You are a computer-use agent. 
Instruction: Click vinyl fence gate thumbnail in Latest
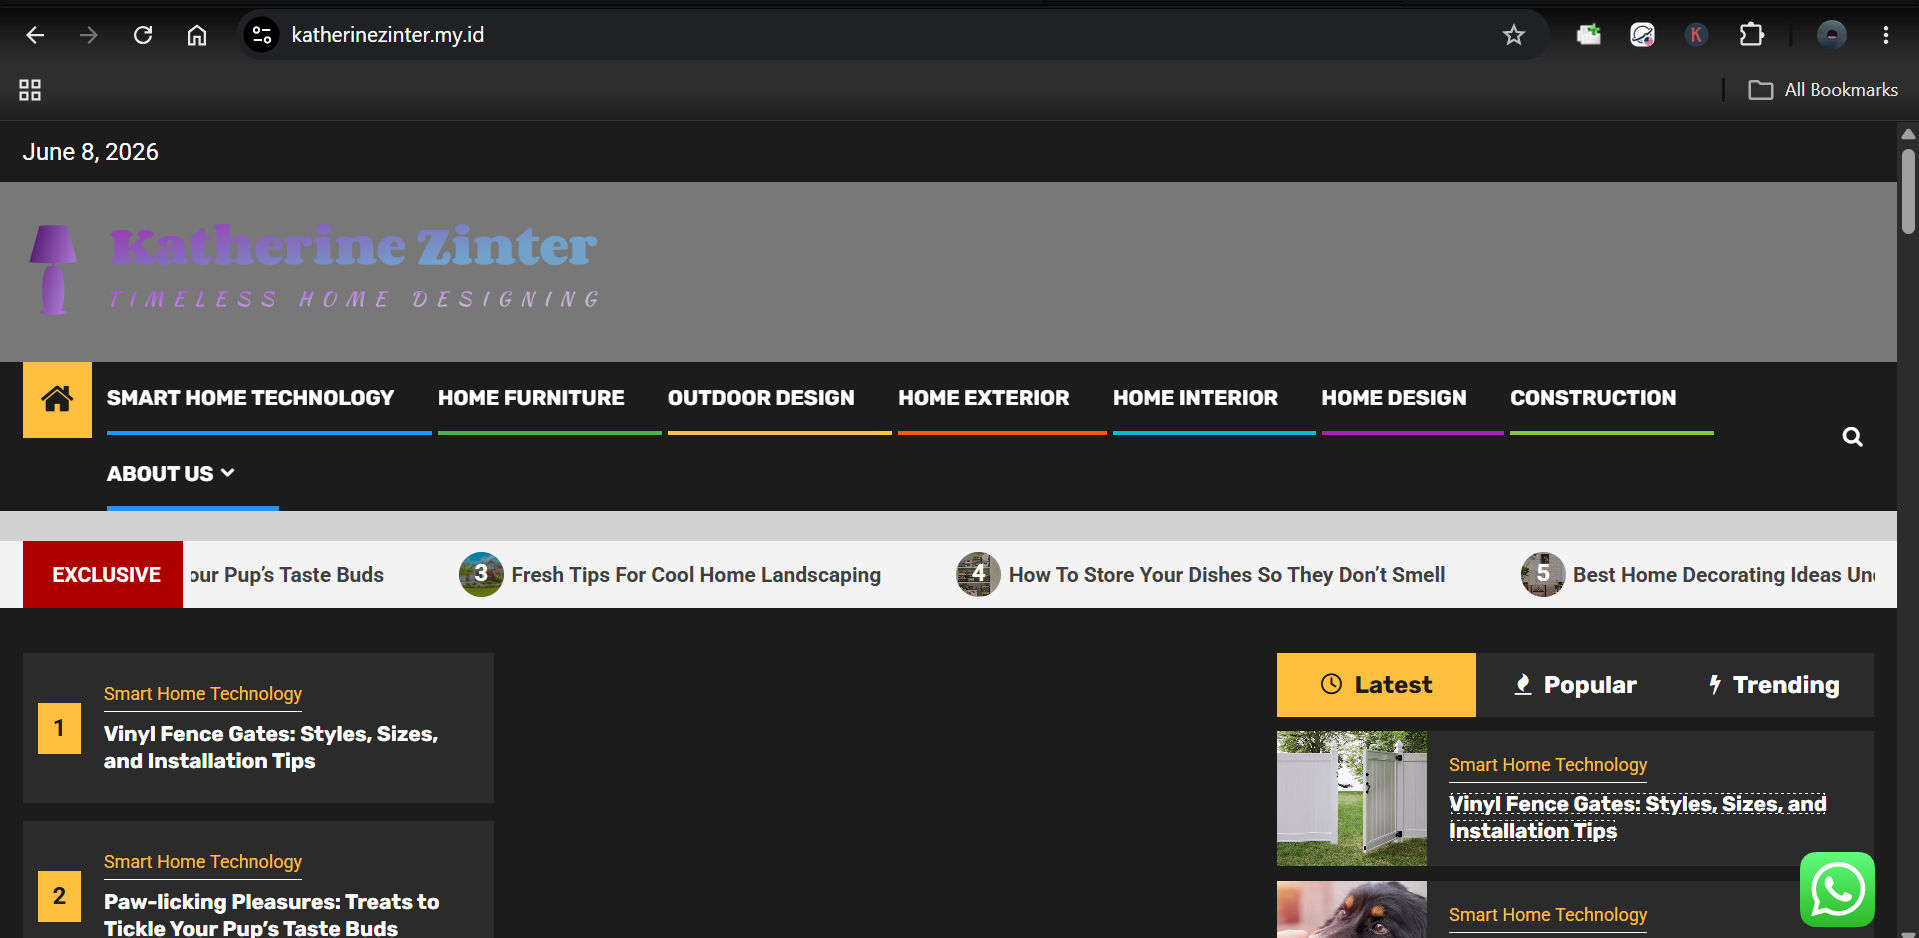[1352, 798]
